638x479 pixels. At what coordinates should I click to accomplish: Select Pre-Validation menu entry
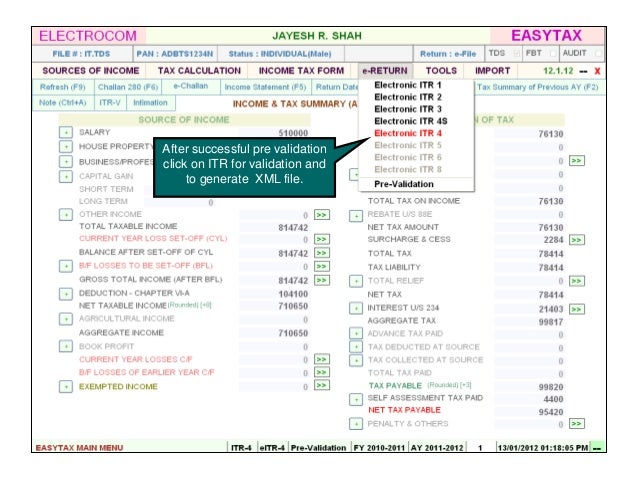[404, 184]
